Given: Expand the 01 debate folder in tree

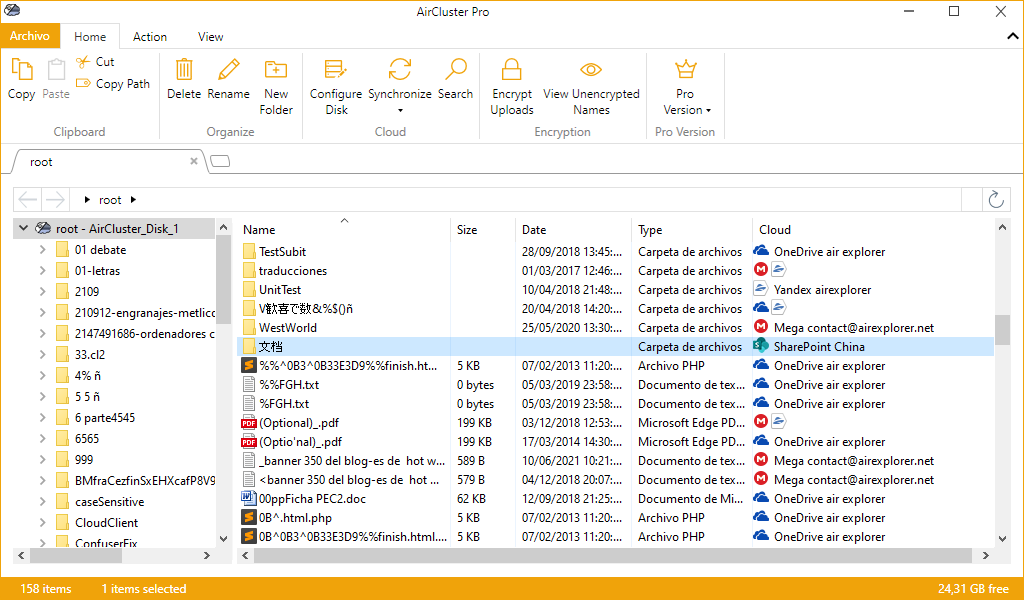Looking at the screenshot, I should (42, 249).
